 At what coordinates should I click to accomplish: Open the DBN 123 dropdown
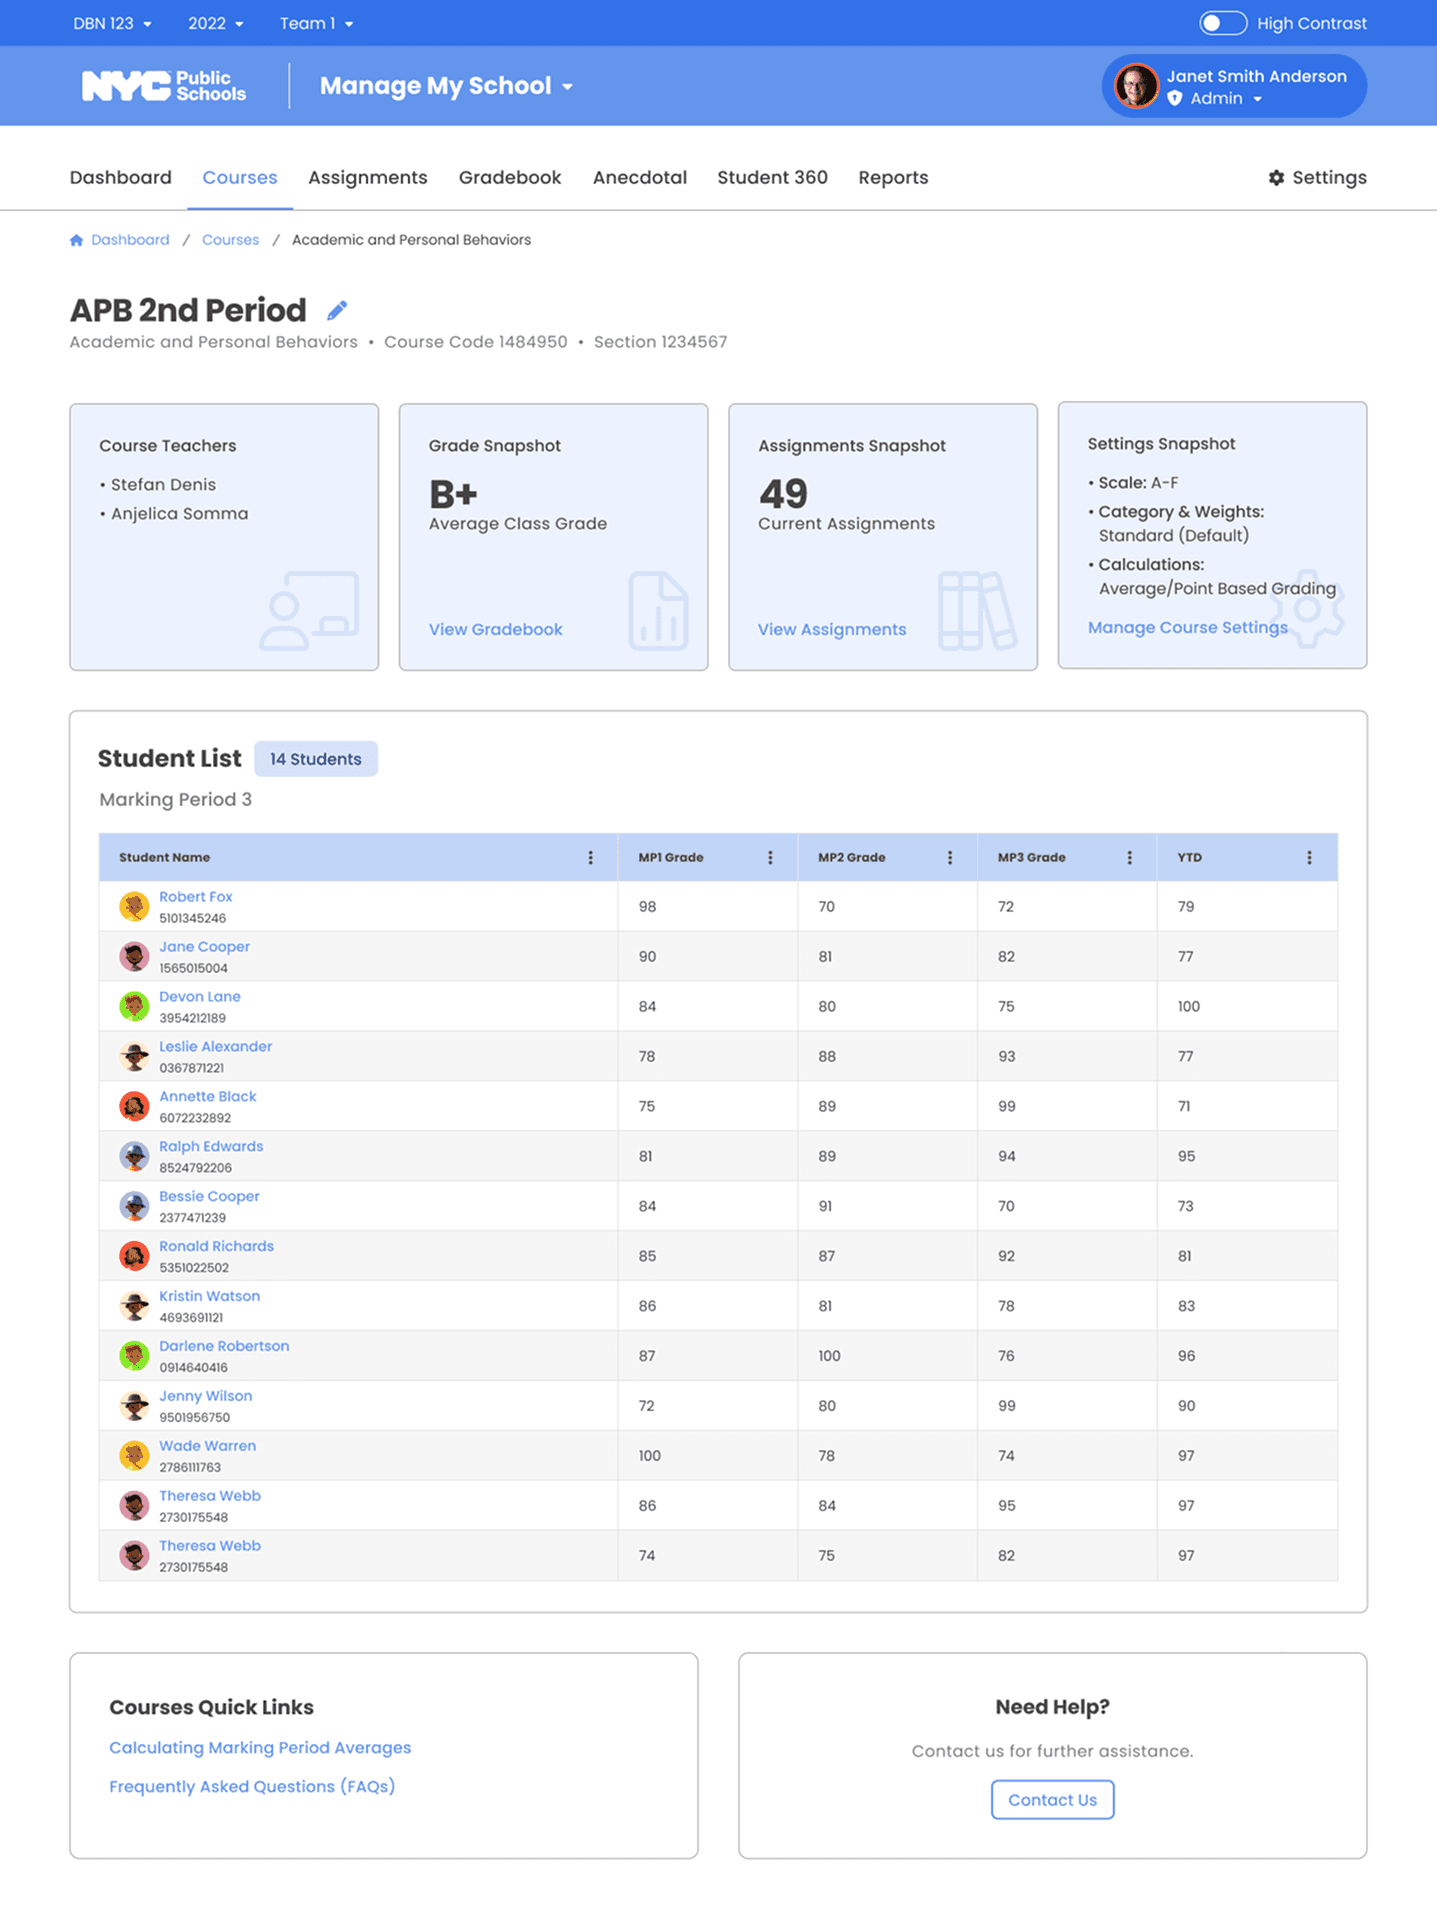112,23
